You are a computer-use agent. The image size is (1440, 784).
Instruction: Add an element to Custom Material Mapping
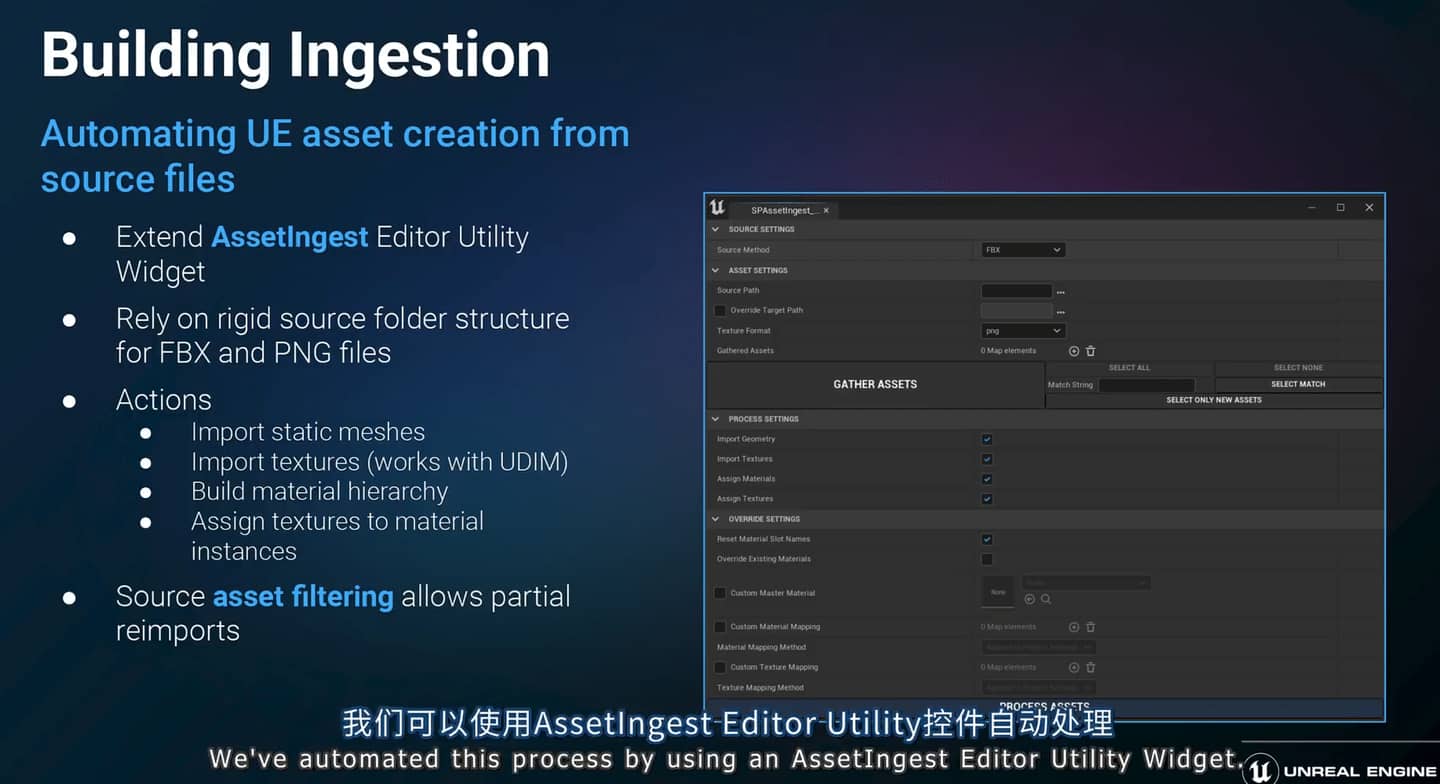tap(1074, 627)
